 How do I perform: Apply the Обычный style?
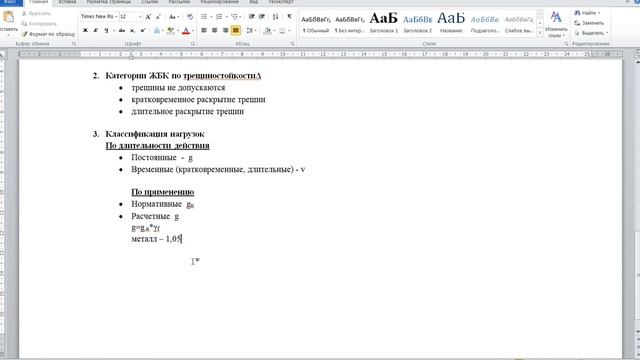pos(316,24)
